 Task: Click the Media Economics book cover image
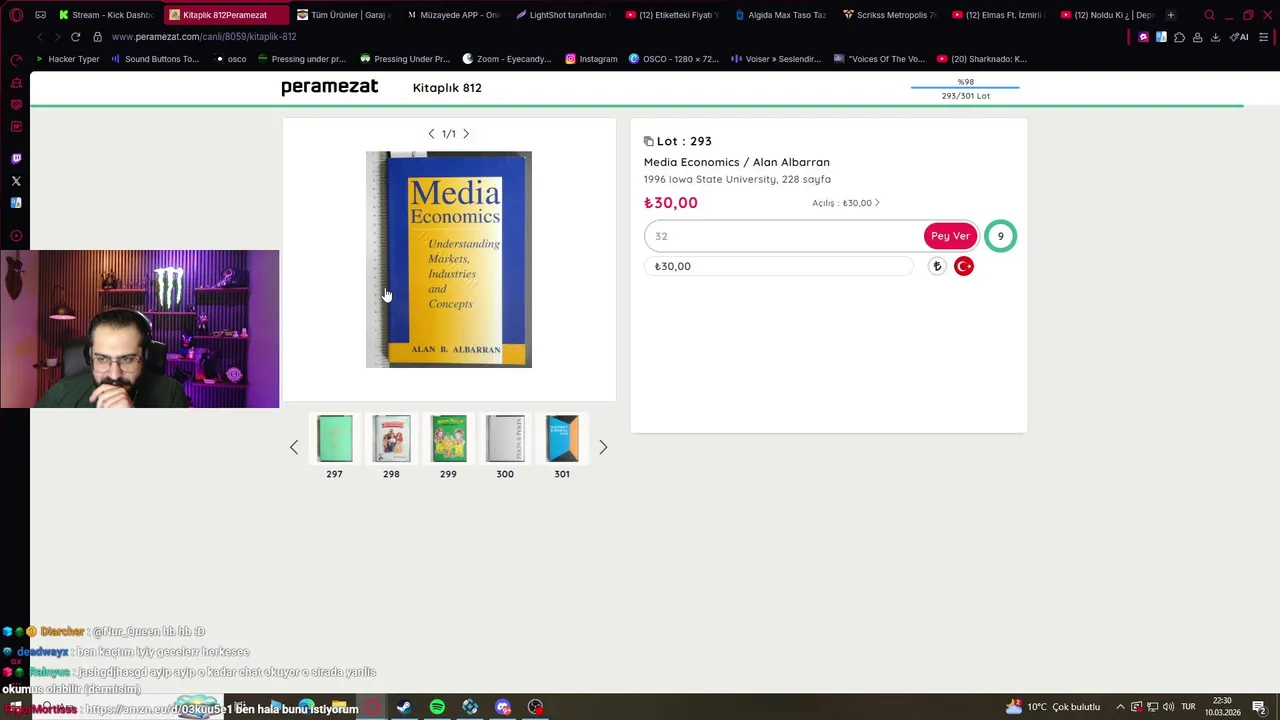click(449, 260)
